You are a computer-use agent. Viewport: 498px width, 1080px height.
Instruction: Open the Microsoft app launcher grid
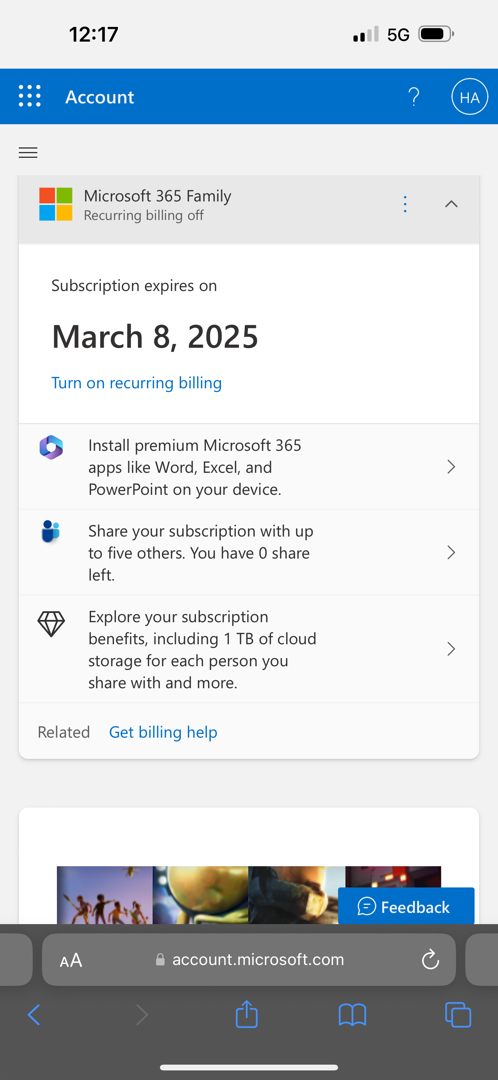(30, 96)
